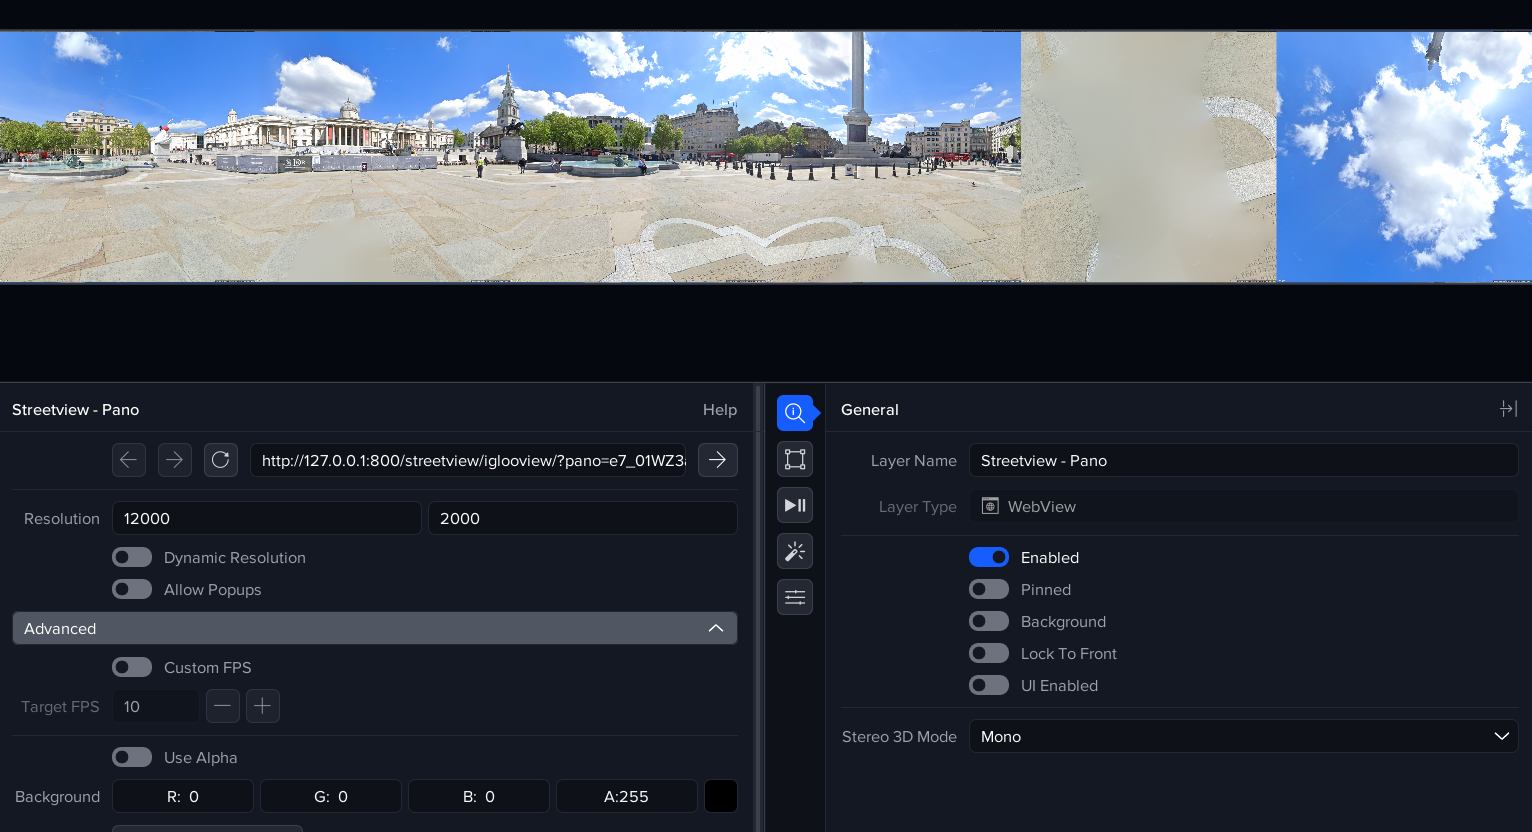This screenshot has width=1532, height=832.
Task: Open the General info properties tab icon
Action: pyautogui.click(x=795, y=413)
